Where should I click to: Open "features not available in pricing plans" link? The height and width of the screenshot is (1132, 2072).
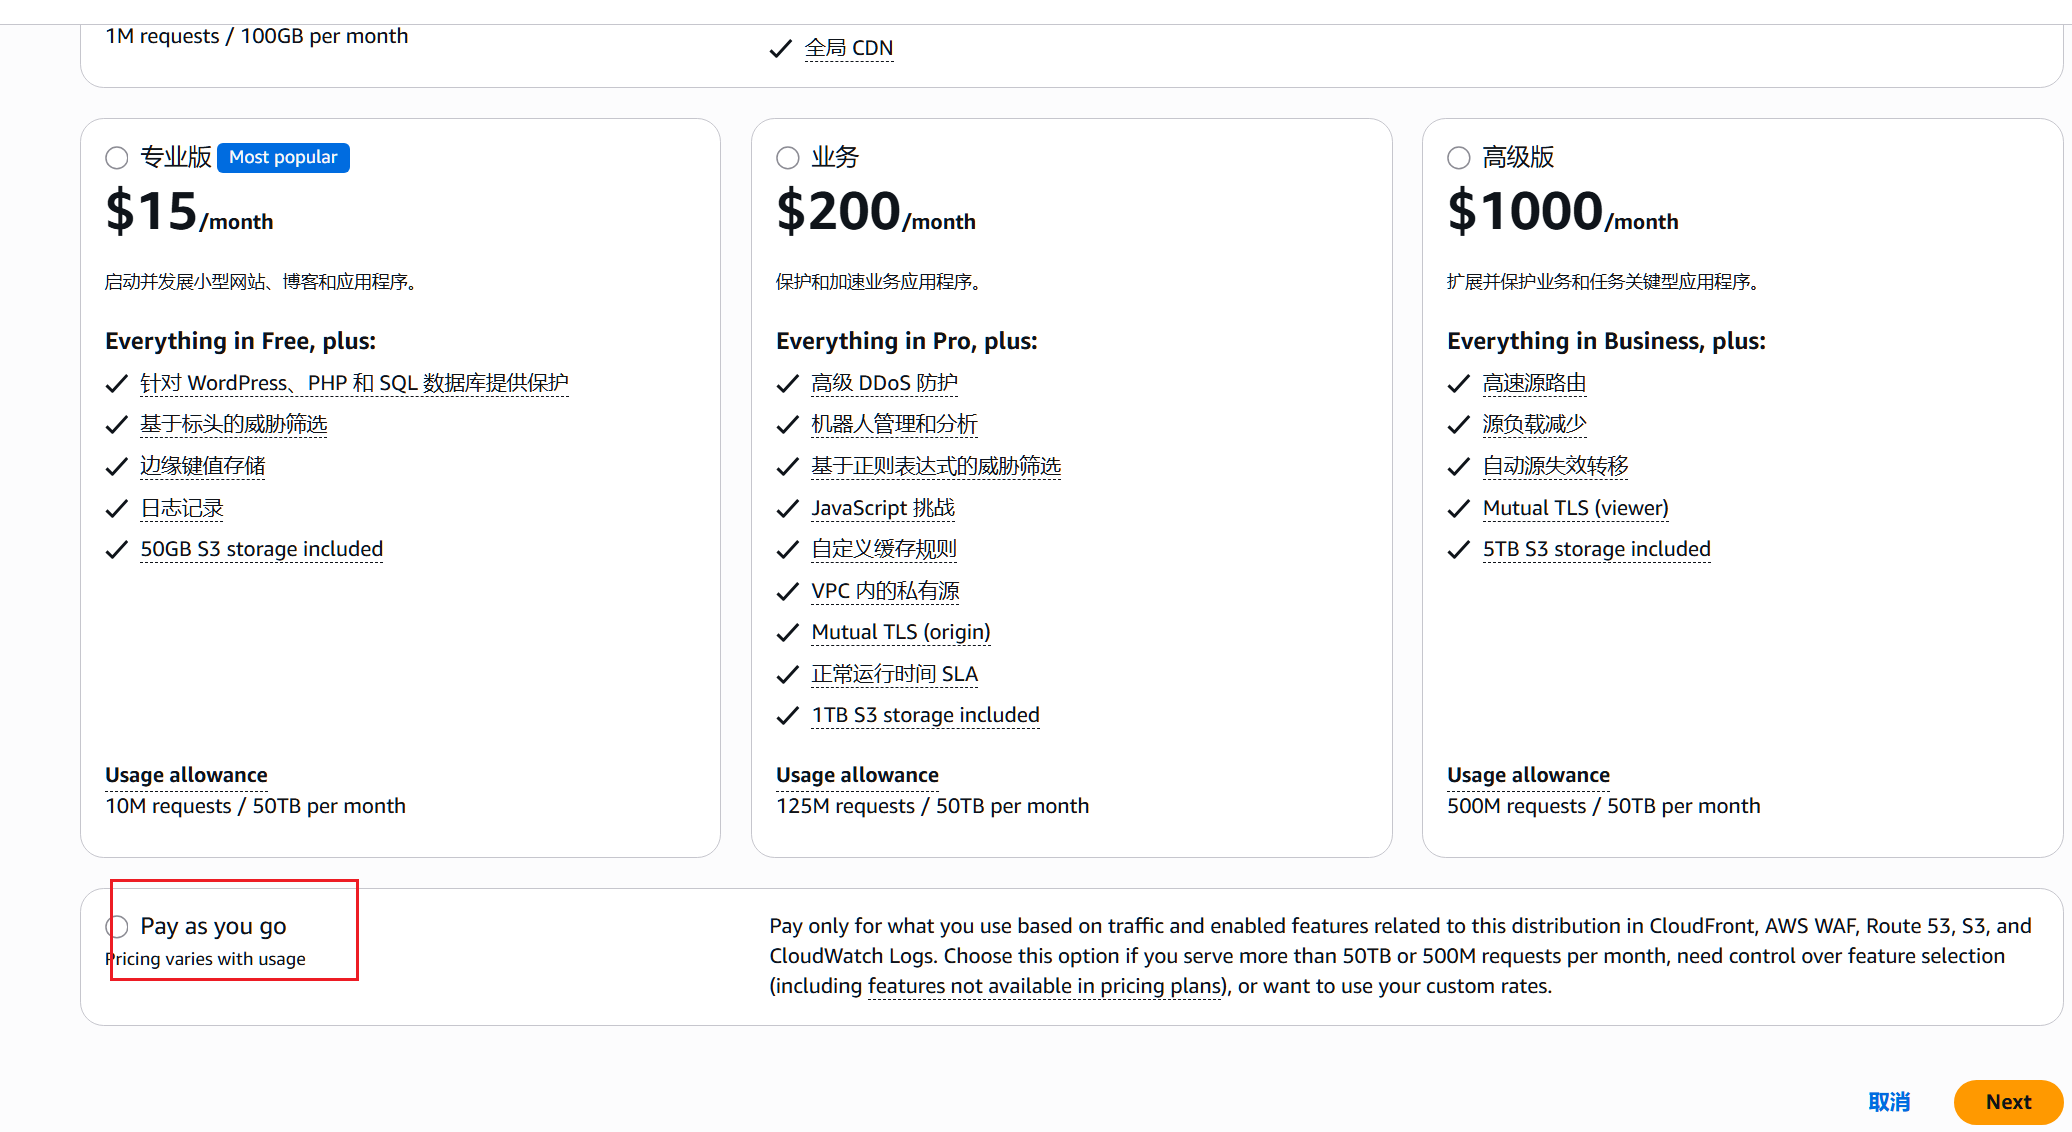1047,986
